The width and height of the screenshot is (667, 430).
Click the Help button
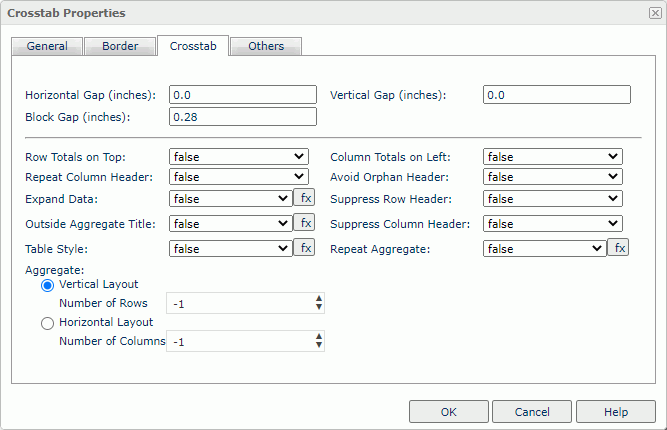615,412
